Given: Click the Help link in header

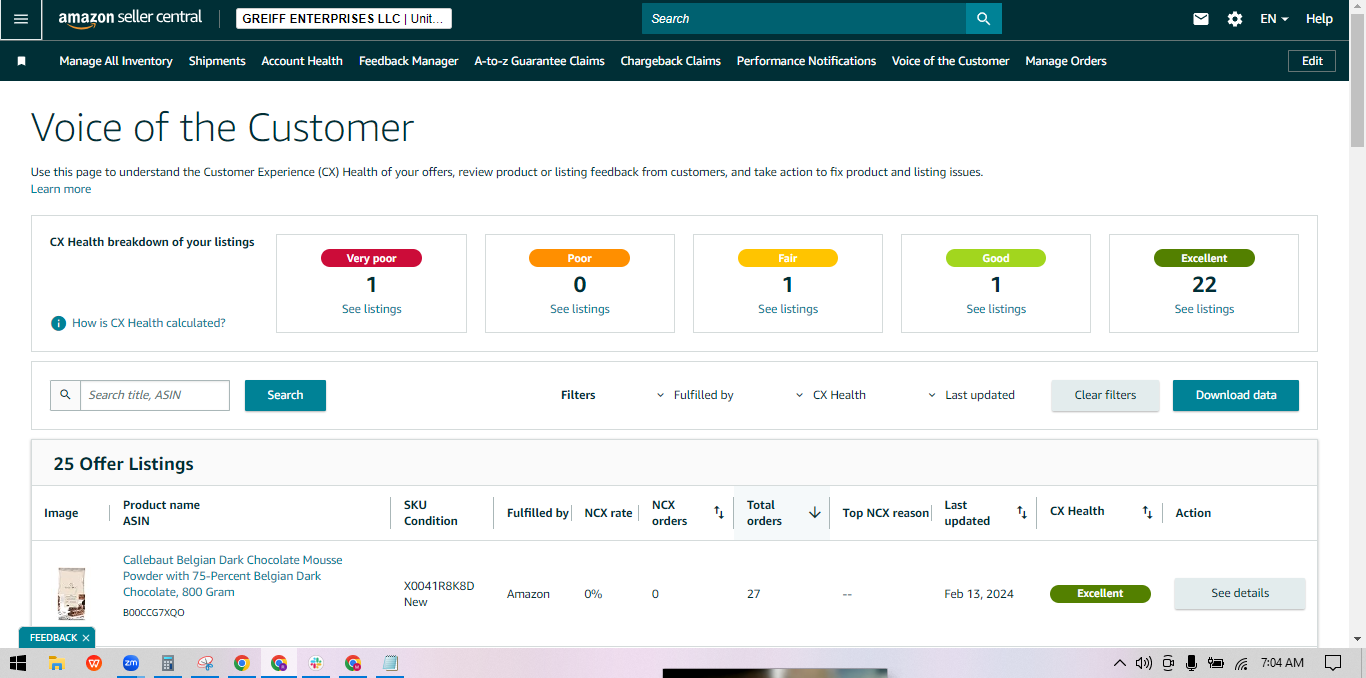Looking at the screenshot, I should coord(1319,19).
